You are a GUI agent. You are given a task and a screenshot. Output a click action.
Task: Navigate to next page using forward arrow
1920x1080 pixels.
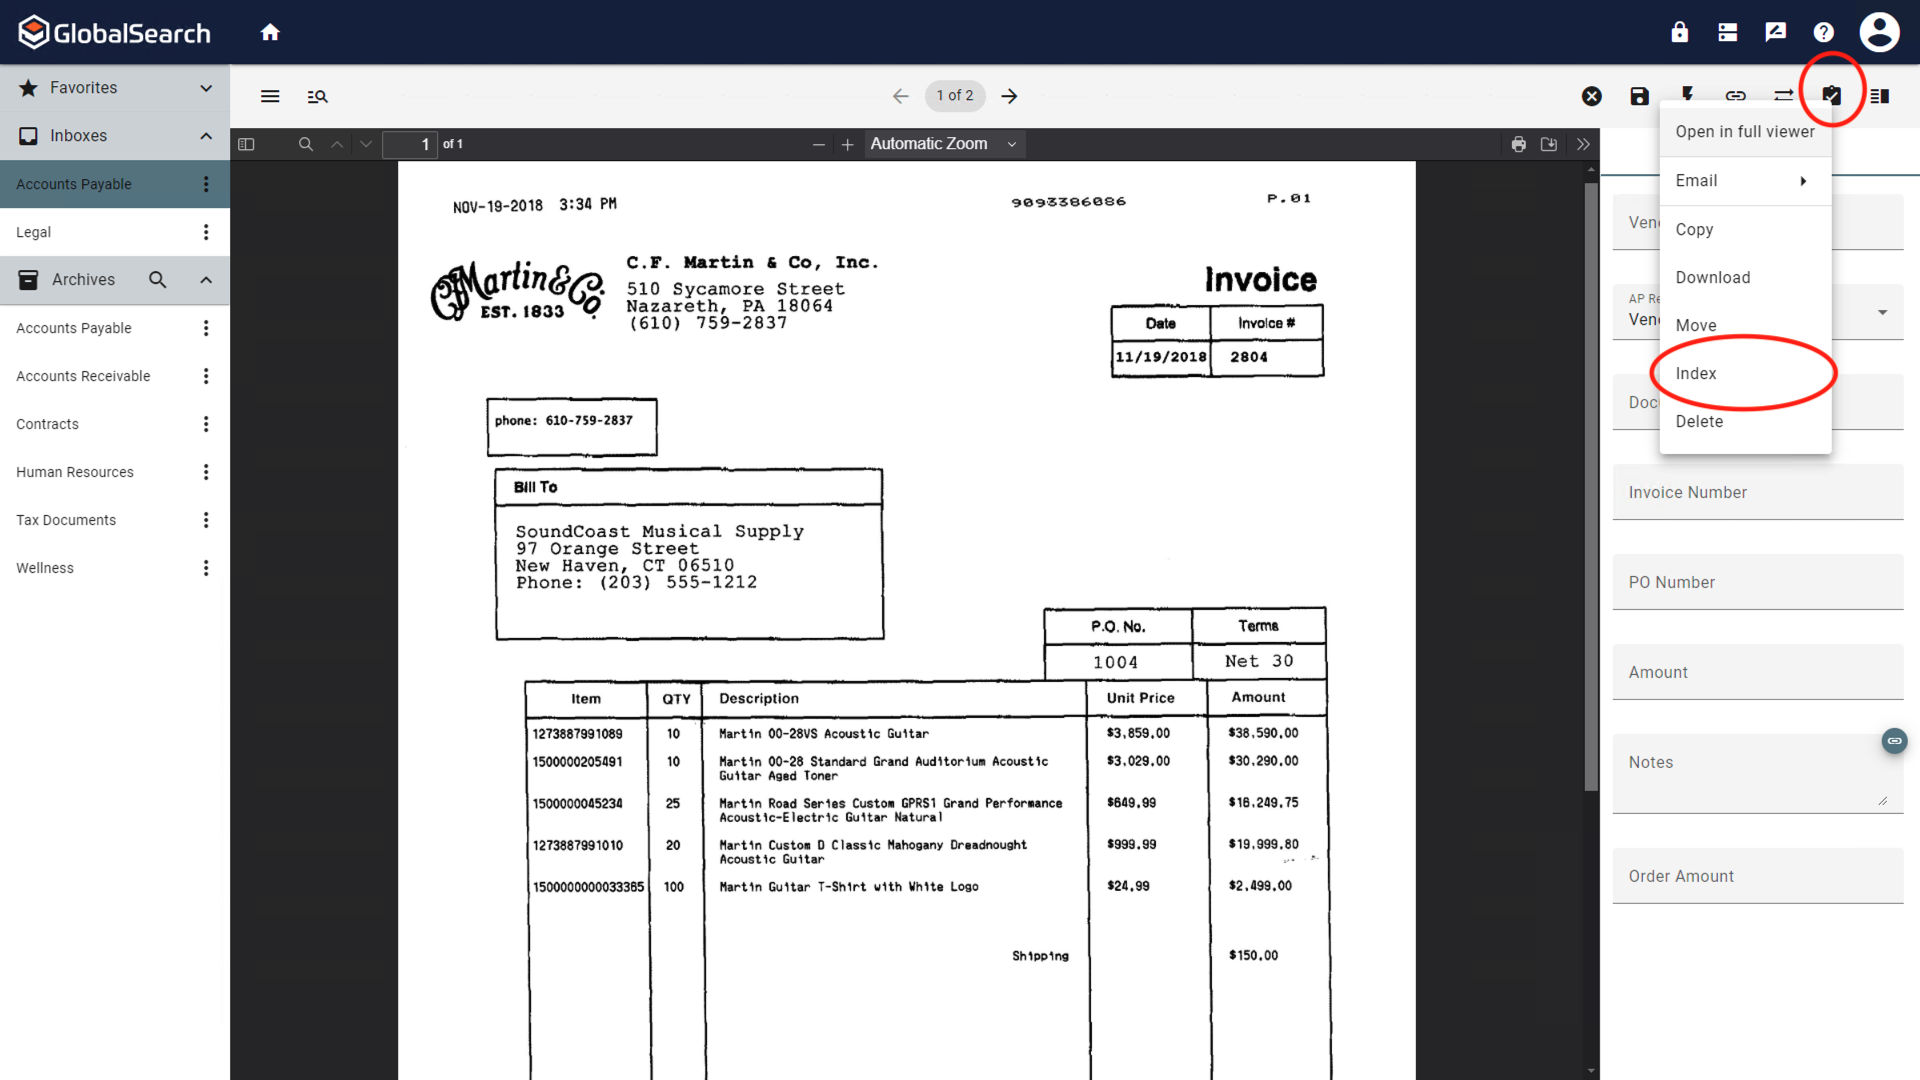(1009, 95)
